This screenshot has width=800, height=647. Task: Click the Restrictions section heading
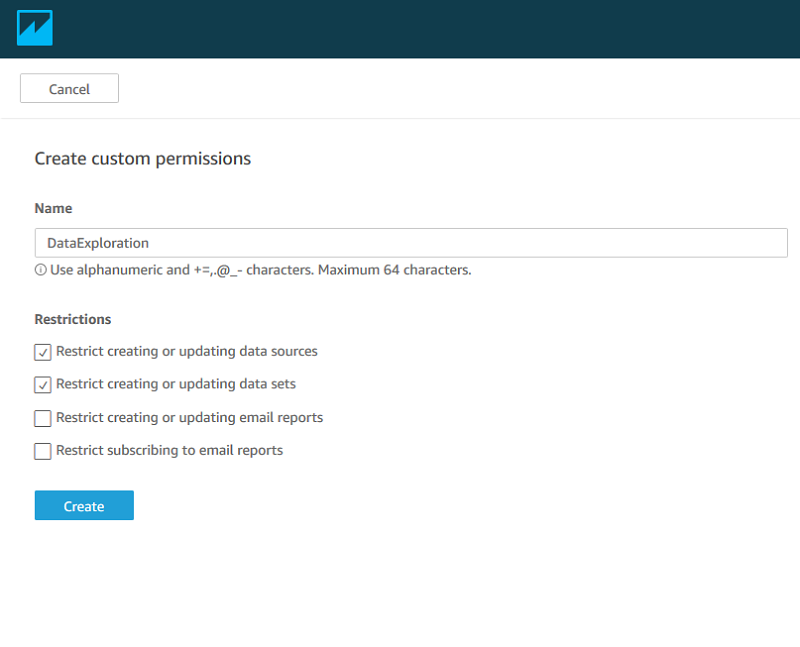73,319
